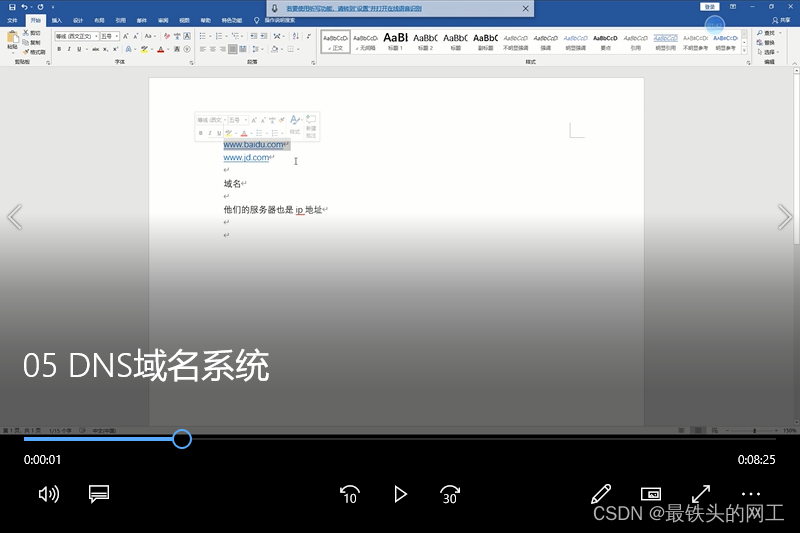The image size is (800, 533).
Task: Click the Increase Indent icon
Action: click(x=264, y=36)
